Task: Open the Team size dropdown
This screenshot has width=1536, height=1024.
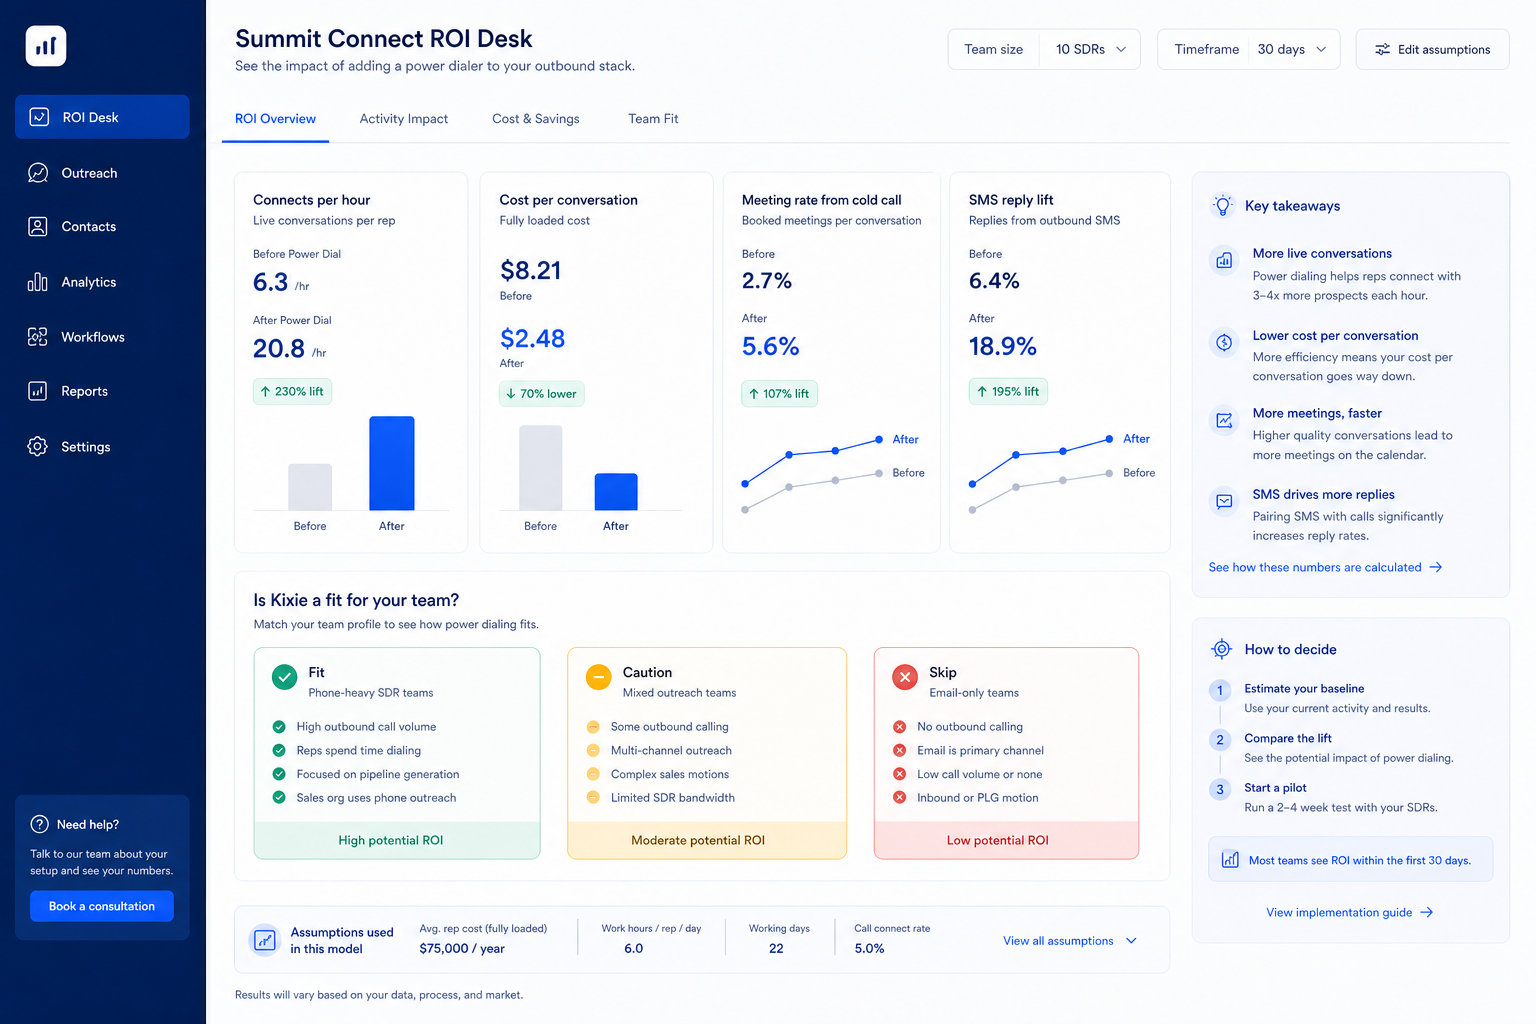Action: (1044, 49)
